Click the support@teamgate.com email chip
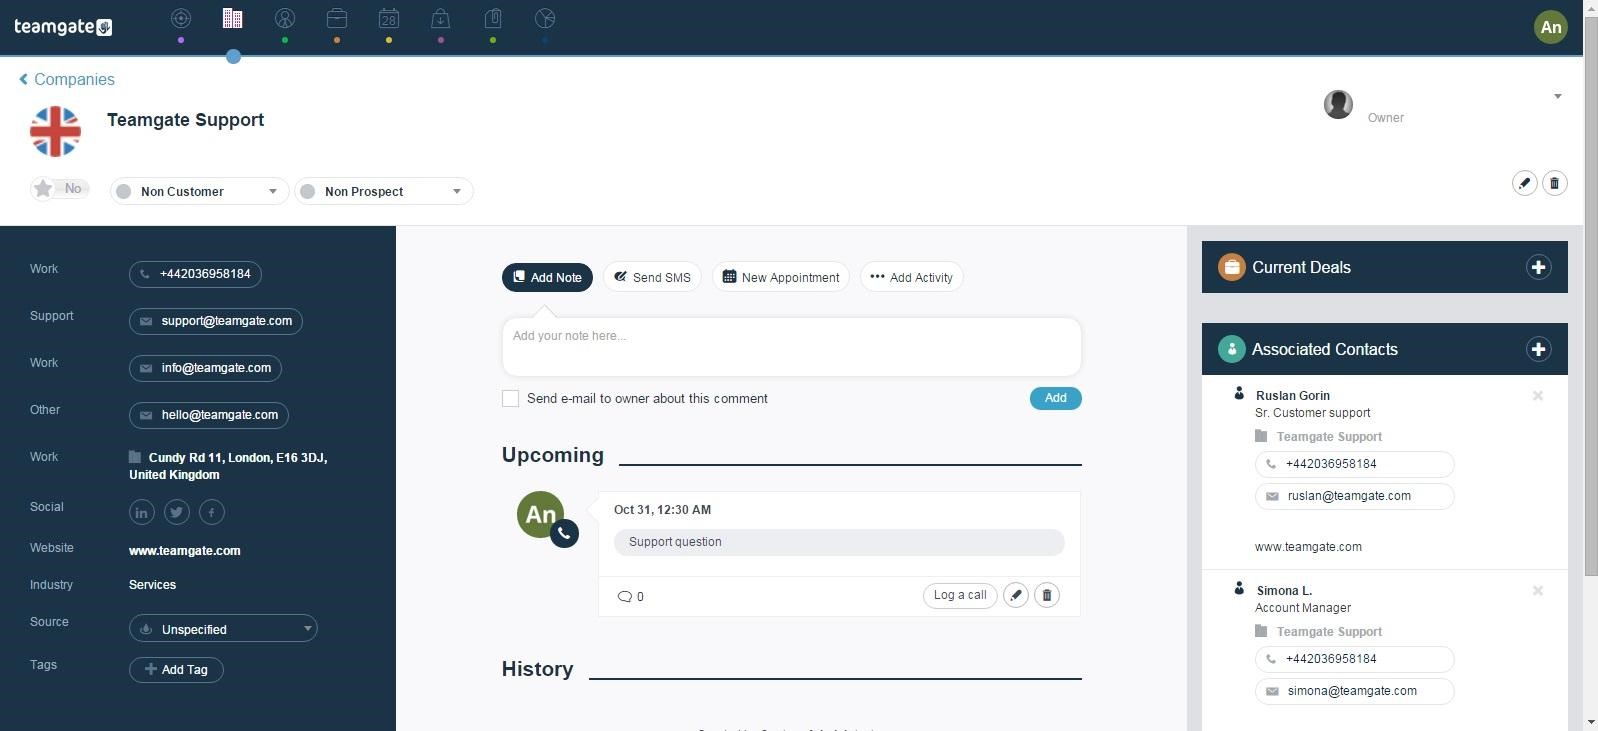This screenshot has width=1598, height=731. coord(216,321)
